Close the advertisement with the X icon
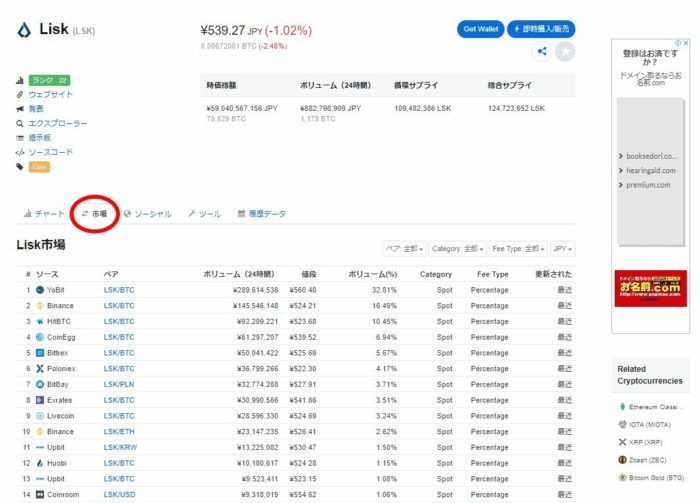Viewport: 700px width, 503px height. (x=686, y=43)
